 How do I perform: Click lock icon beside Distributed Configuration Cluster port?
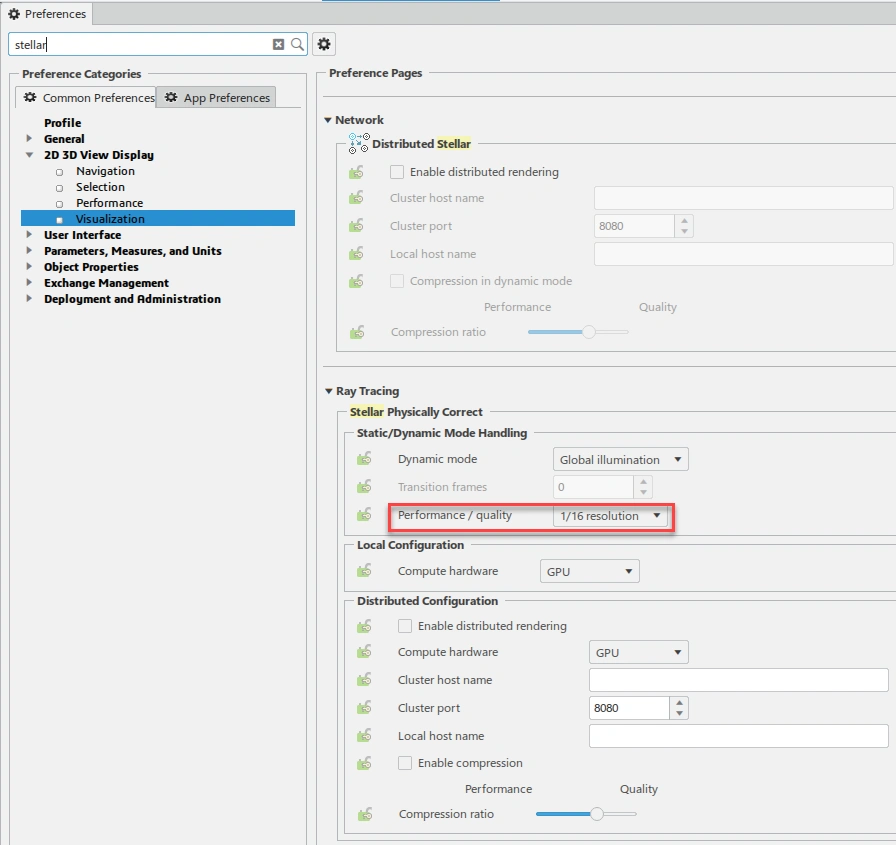[x=365, y=708]
